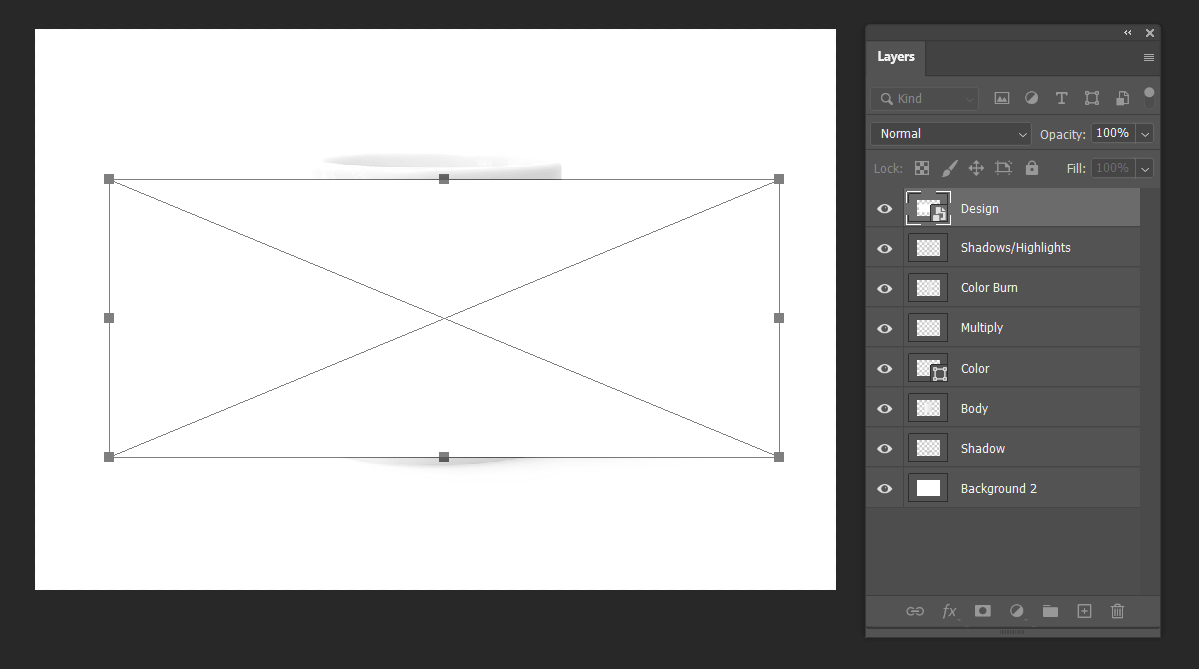Delete layer trash icon

click(x=1117, y=611)
